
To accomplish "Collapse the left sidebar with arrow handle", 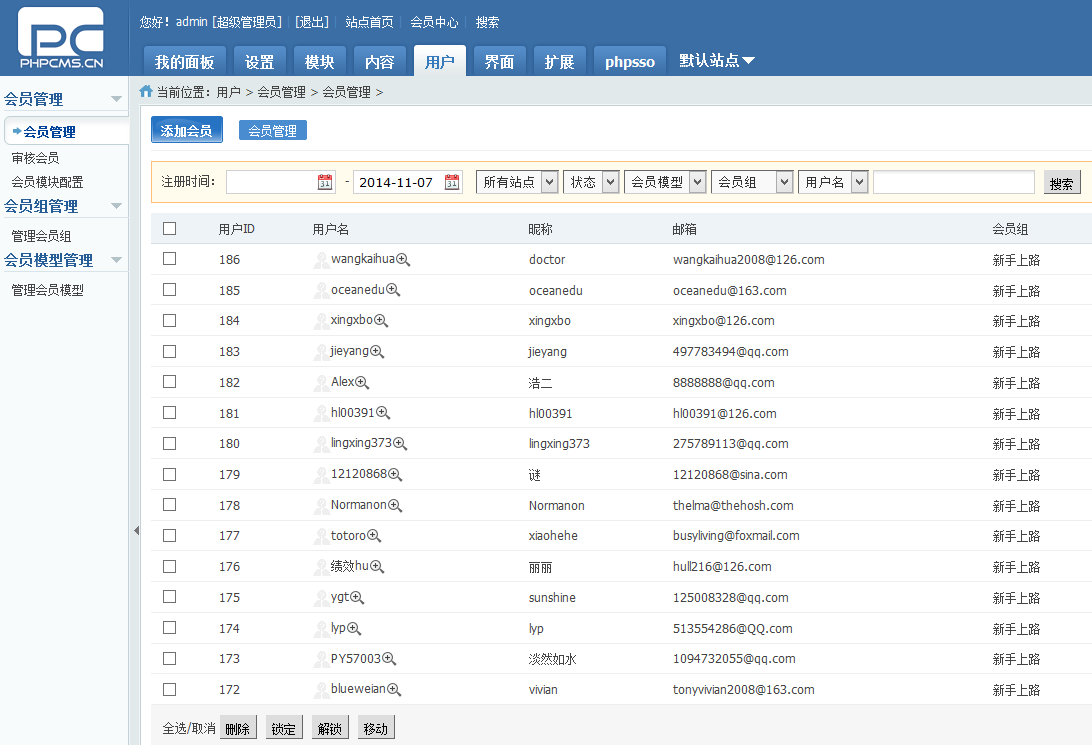I will [136, 531].
